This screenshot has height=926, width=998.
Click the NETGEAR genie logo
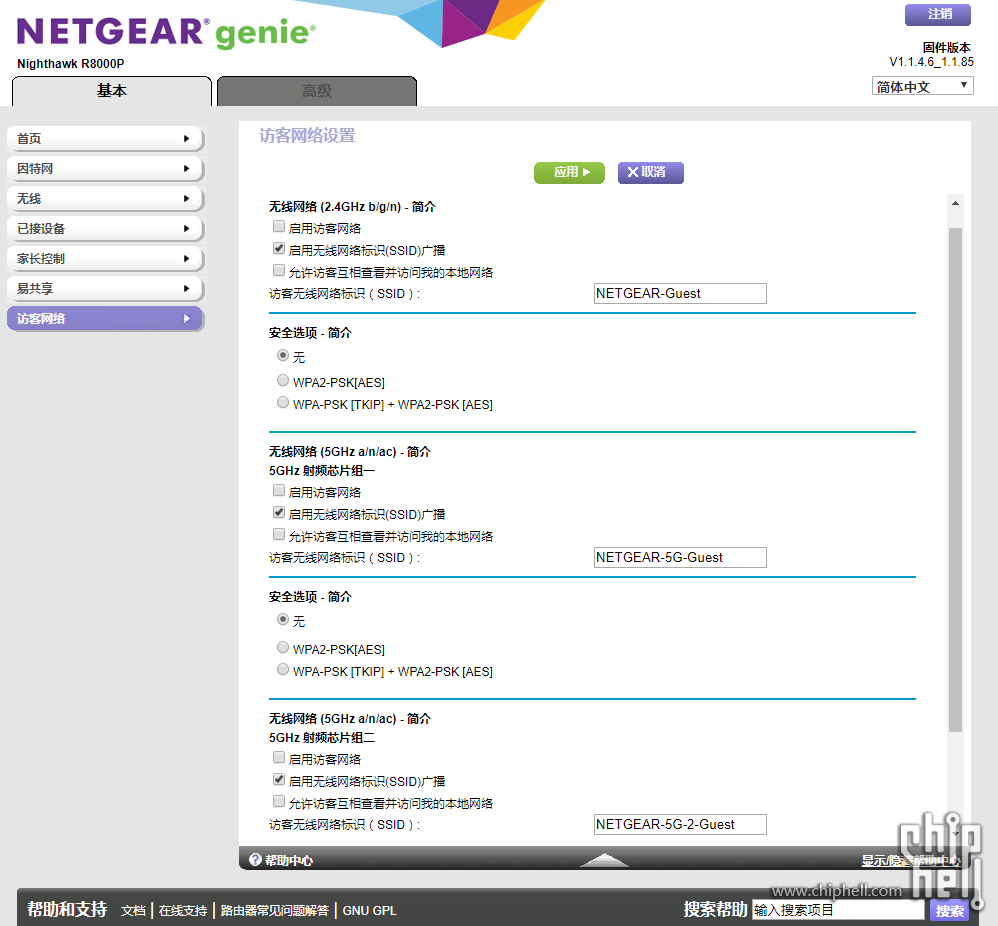click(x=165, y=32)
